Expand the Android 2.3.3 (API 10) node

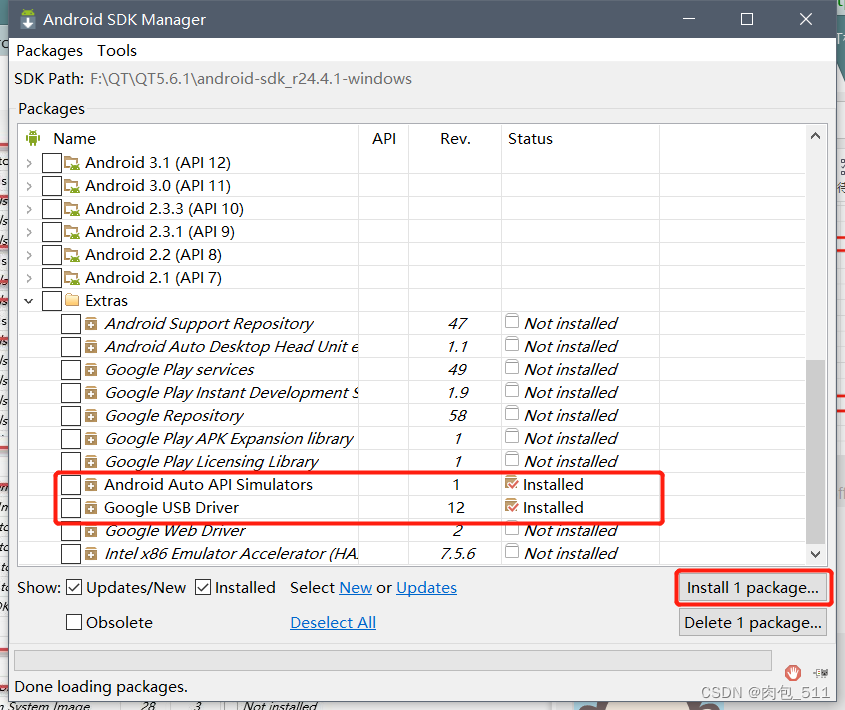coord(29,209)
